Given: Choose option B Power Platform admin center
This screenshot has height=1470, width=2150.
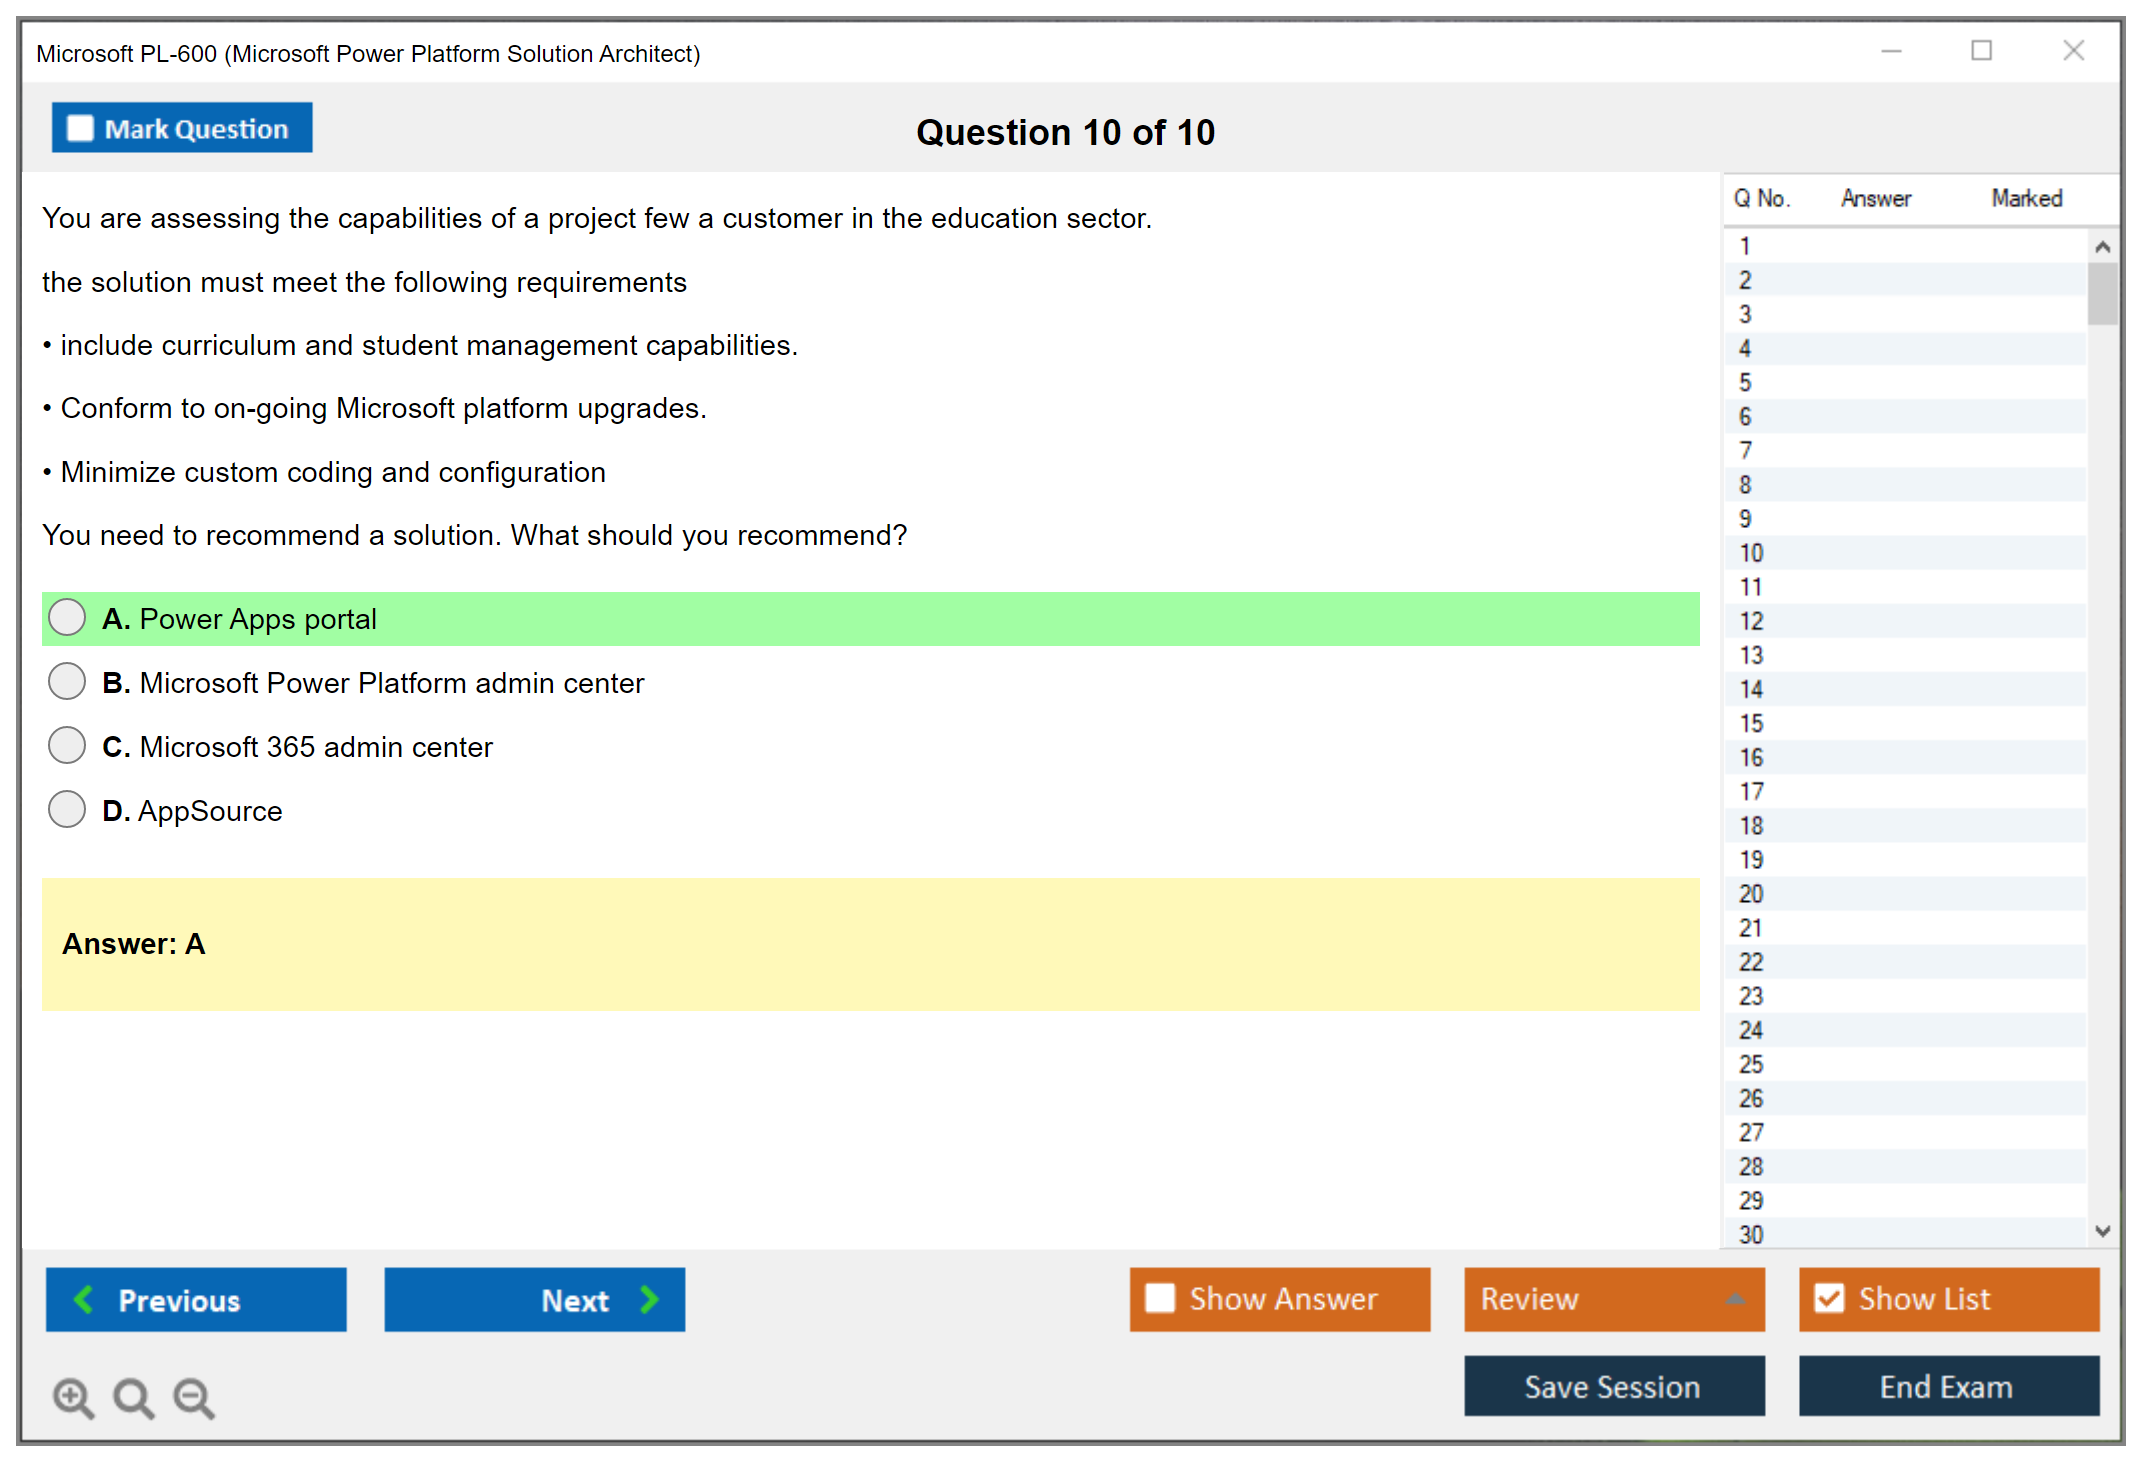Looking at the screenshot, I should pyautogui.click(x=67, y=682).
